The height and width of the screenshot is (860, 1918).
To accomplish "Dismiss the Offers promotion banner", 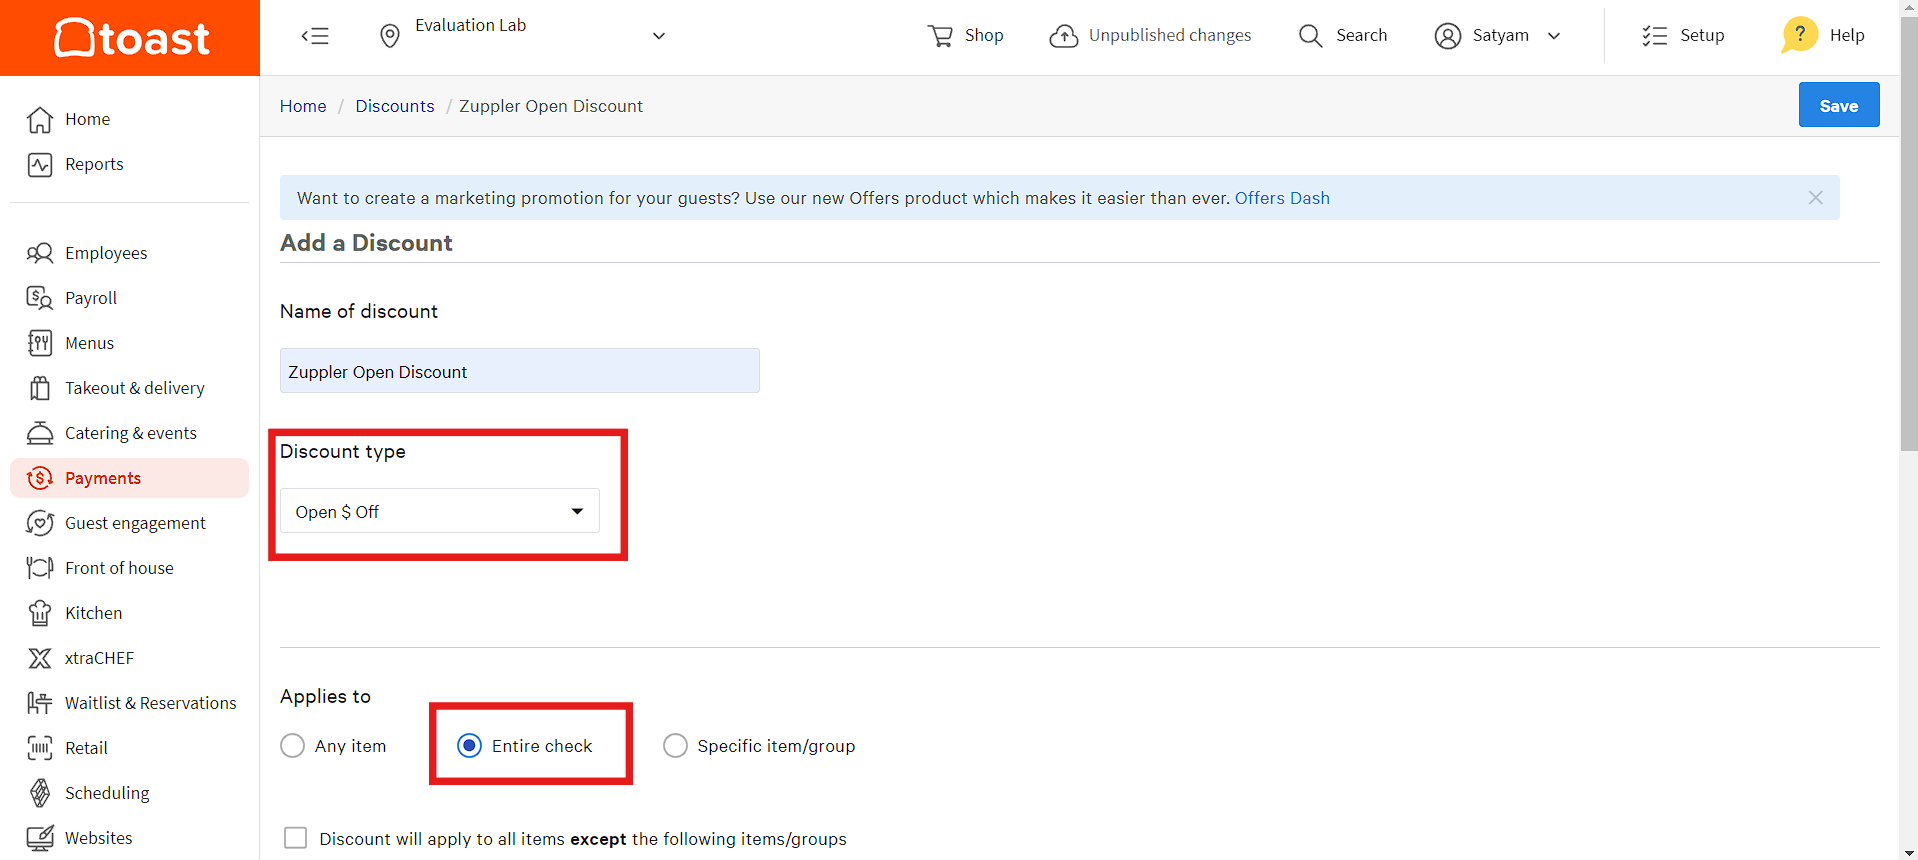I will point(1816,198).
